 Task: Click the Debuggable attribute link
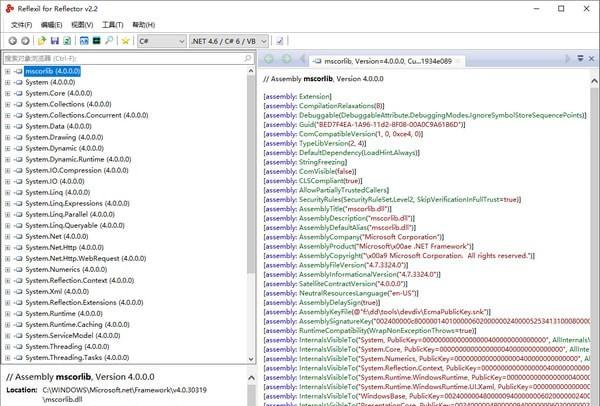coord(319,115)
